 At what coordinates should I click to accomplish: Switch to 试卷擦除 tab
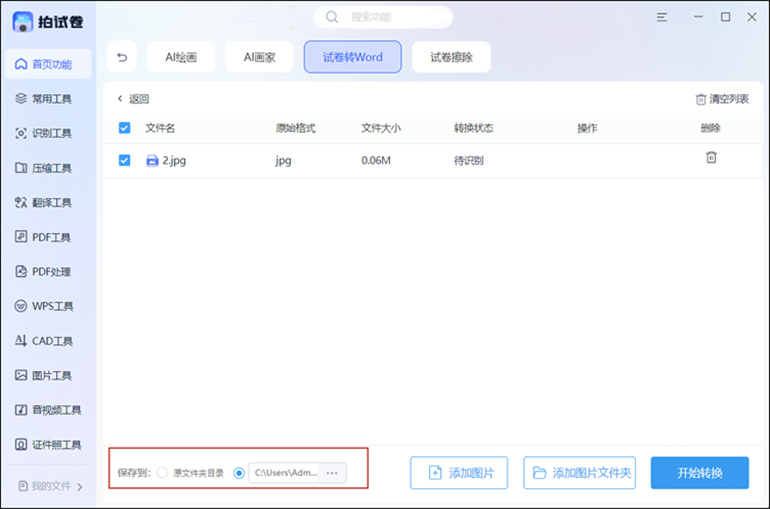[451, 57]
